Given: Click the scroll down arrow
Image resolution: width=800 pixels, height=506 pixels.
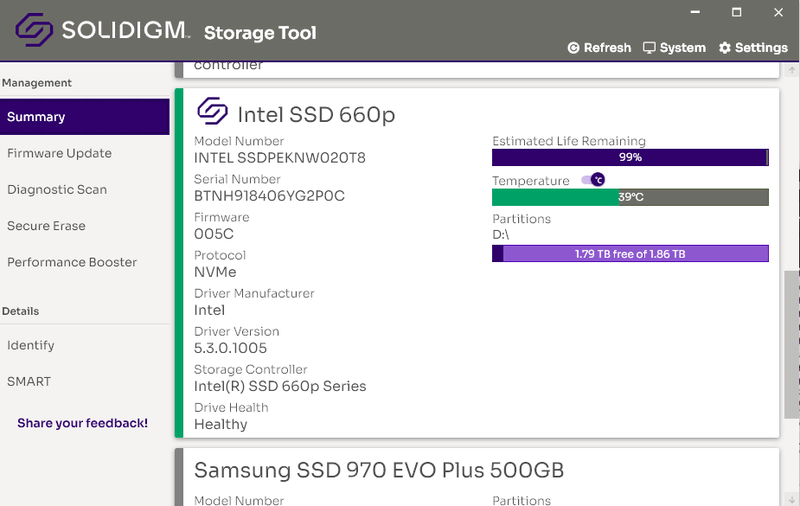Looking at the screenshot, I should coord(791,497).
